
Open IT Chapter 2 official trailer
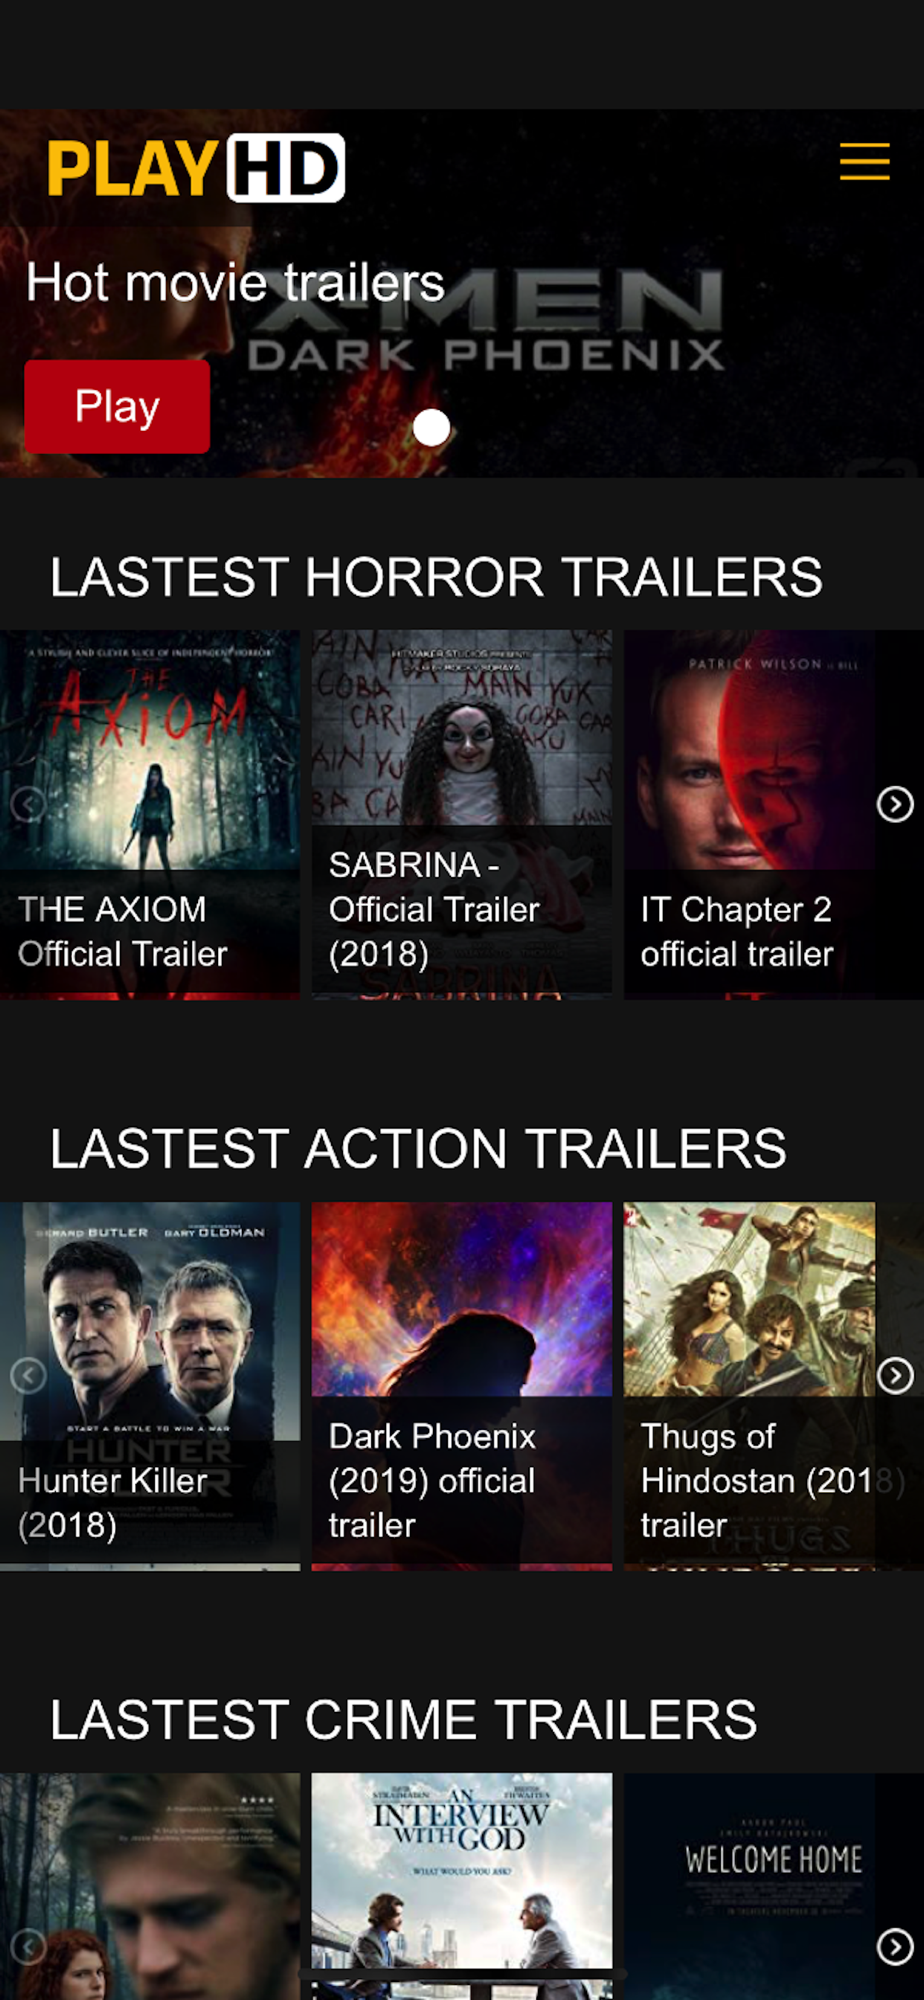point(750,815)
